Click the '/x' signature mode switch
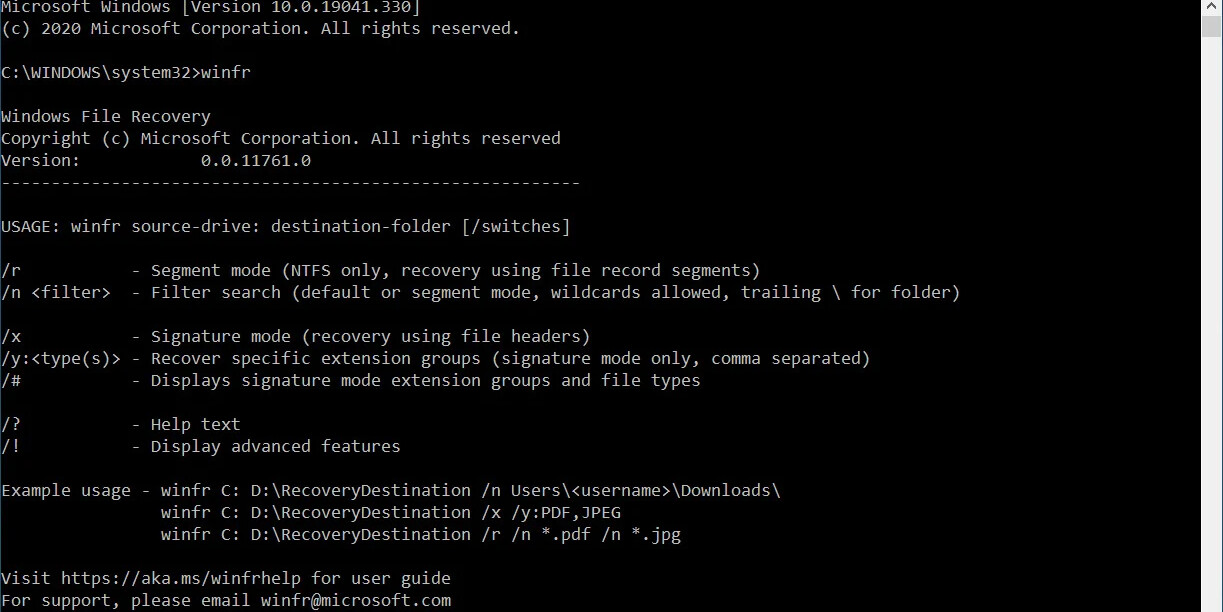Viewport: 1223px width, 612px height. (11, 336)
